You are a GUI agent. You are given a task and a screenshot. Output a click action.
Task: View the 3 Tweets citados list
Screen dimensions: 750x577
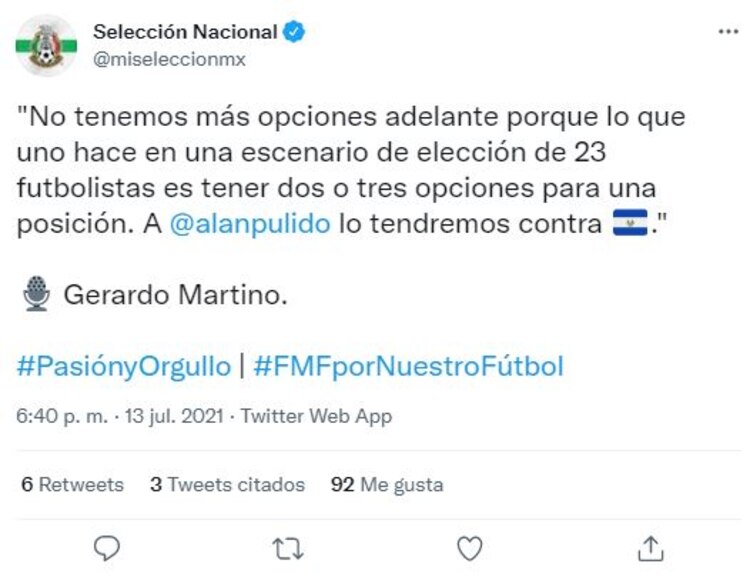[227, 485]
